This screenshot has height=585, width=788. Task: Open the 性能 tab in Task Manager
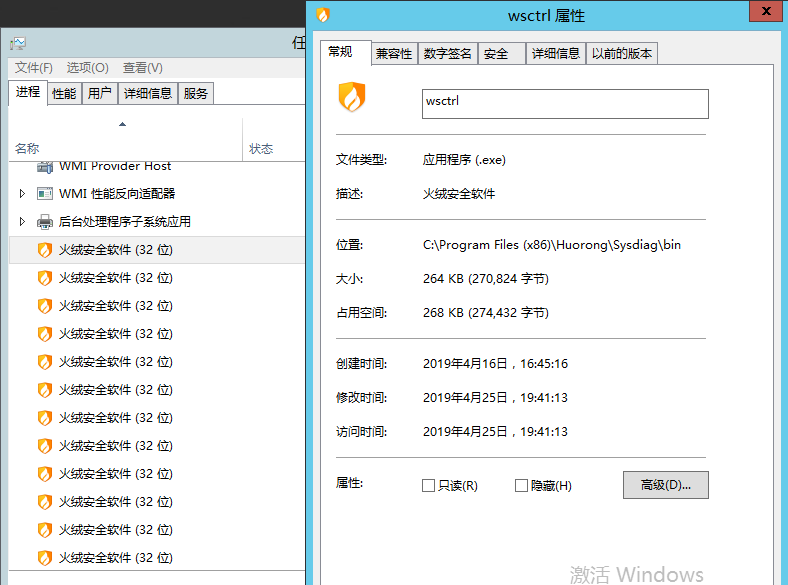(x=64, y=93)
